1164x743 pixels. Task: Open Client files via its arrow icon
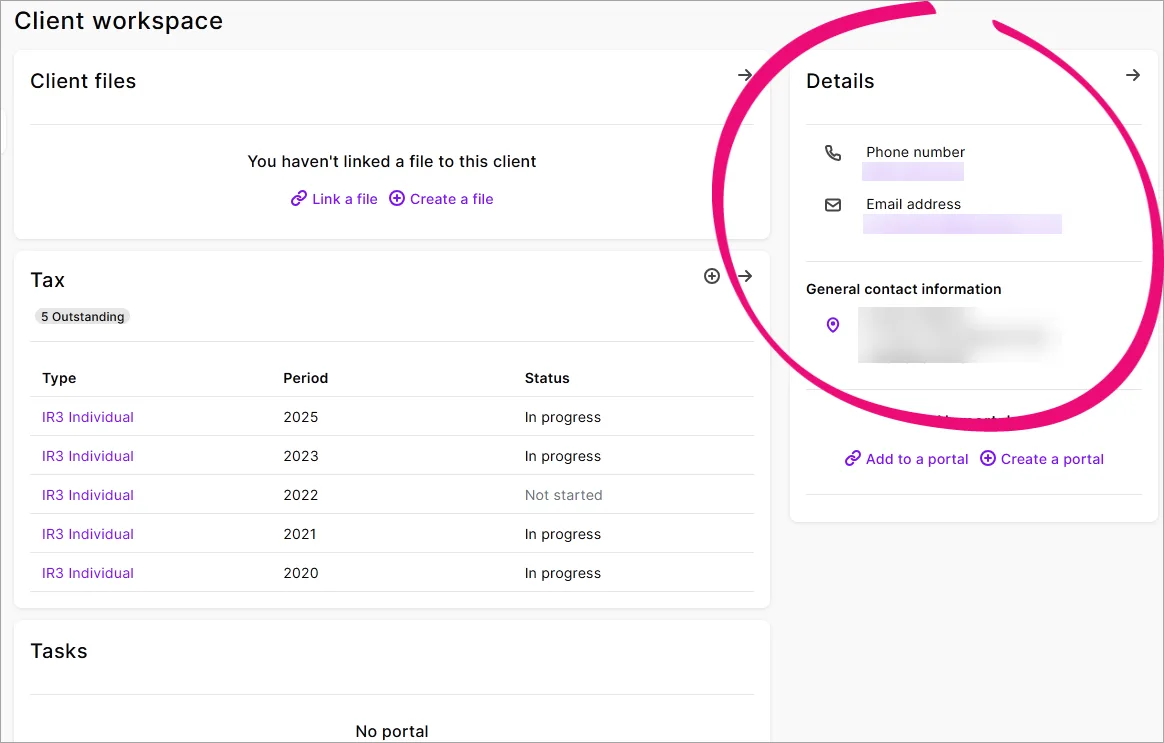coord(745,74)
